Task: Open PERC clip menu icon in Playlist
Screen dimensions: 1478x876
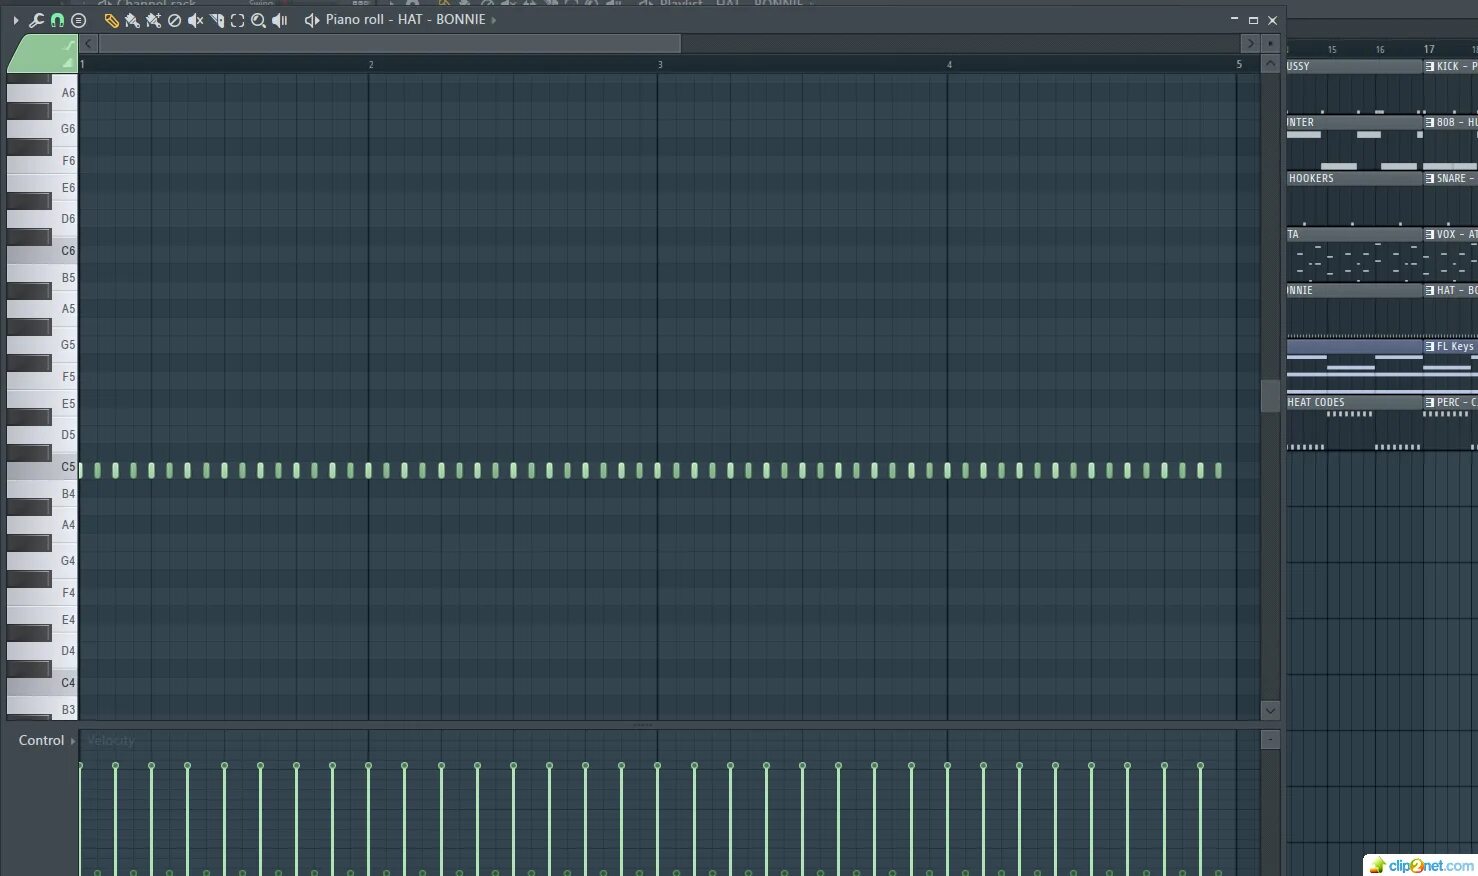Action: 1430,402
